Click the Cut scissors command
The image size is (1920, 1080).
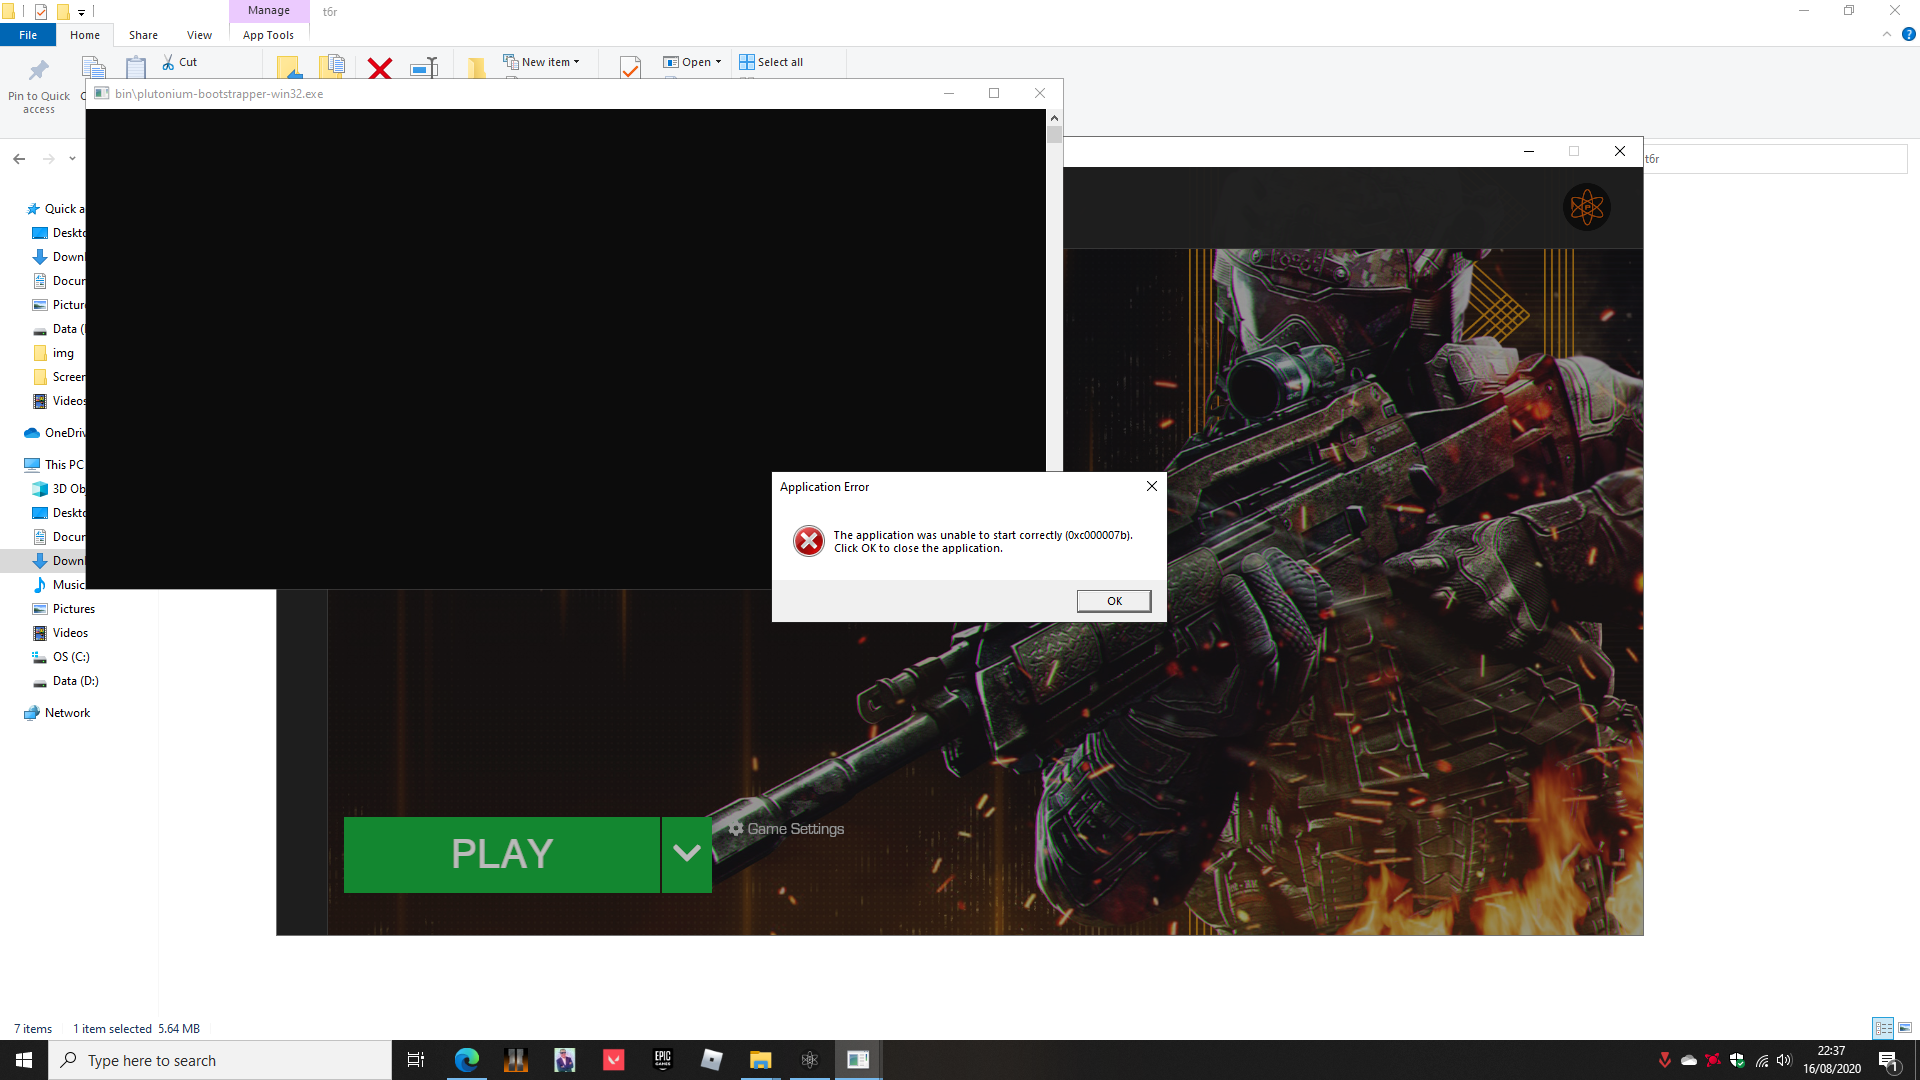(x=180, y=62)
